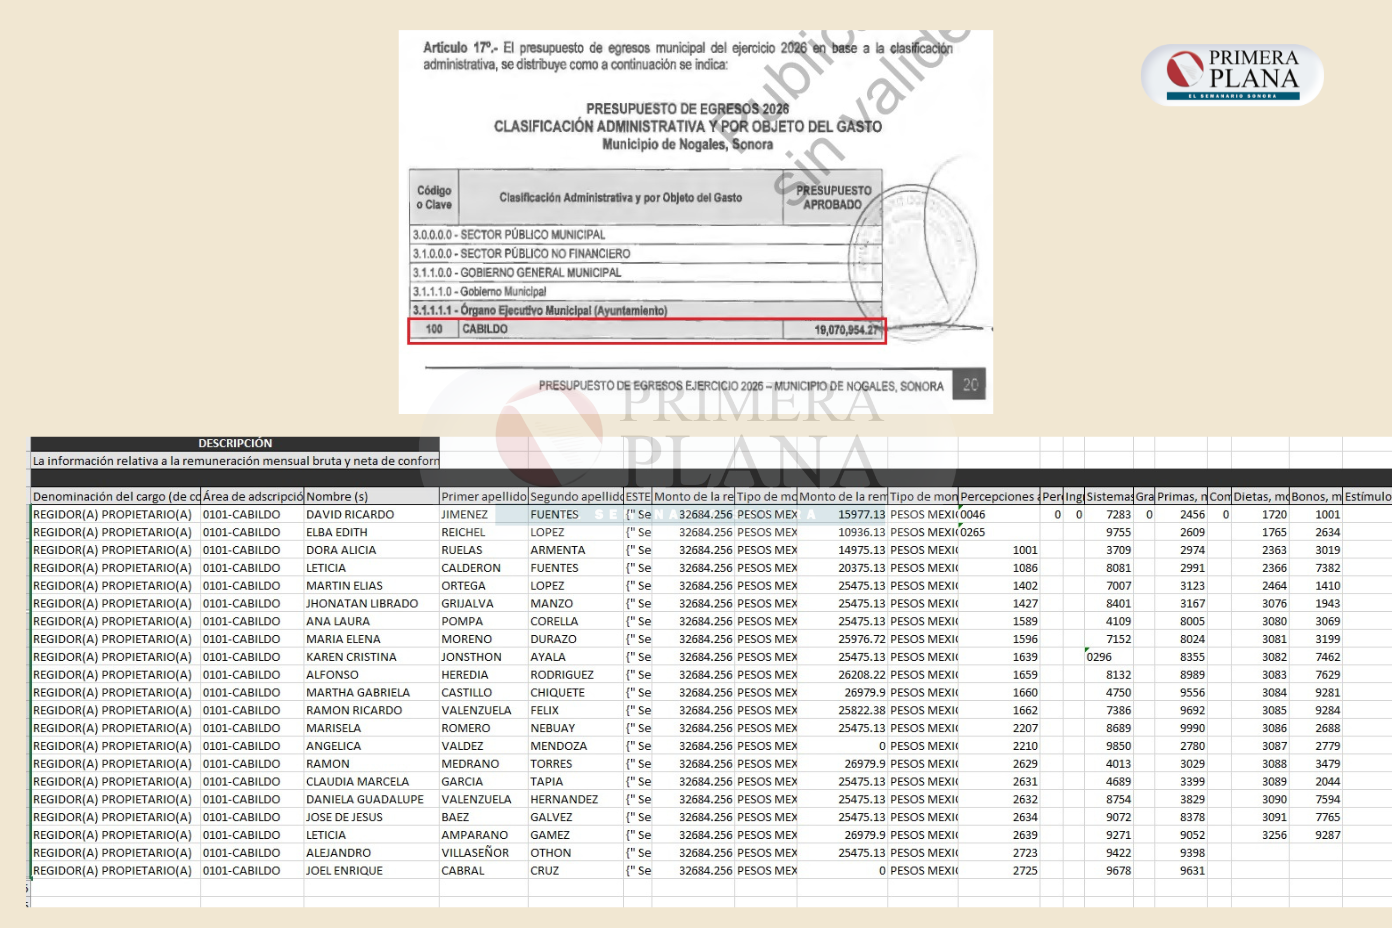Click the CABILDO label in the red-outlined row
Viewport: 1392px width, 928px height.
tap(485, 329)
